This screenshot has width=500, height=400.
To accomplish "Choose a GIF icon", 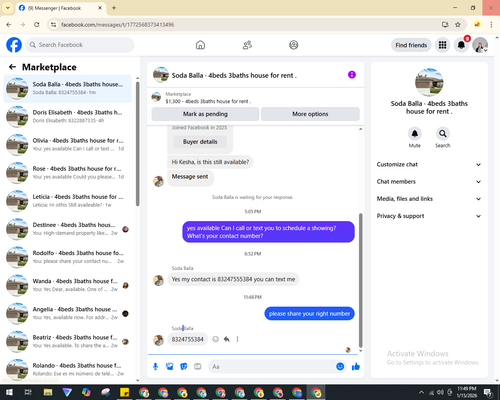I will (198, 367).
